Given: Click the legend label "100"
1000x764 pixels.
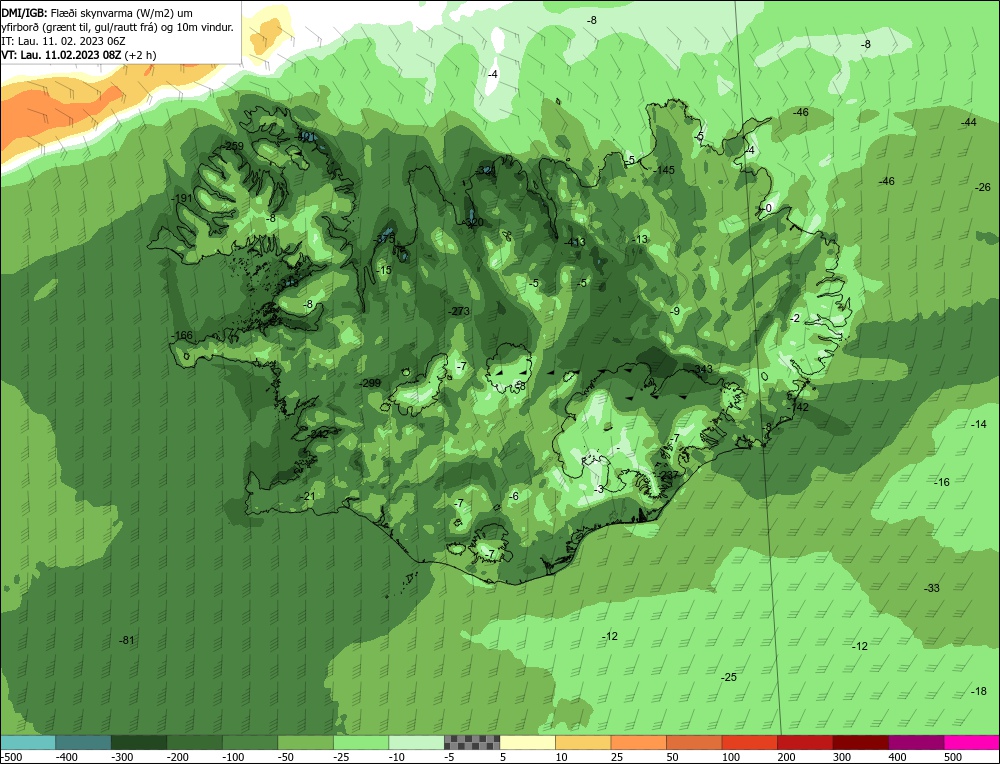Looking at the screenshot, I should coord(731,757).
